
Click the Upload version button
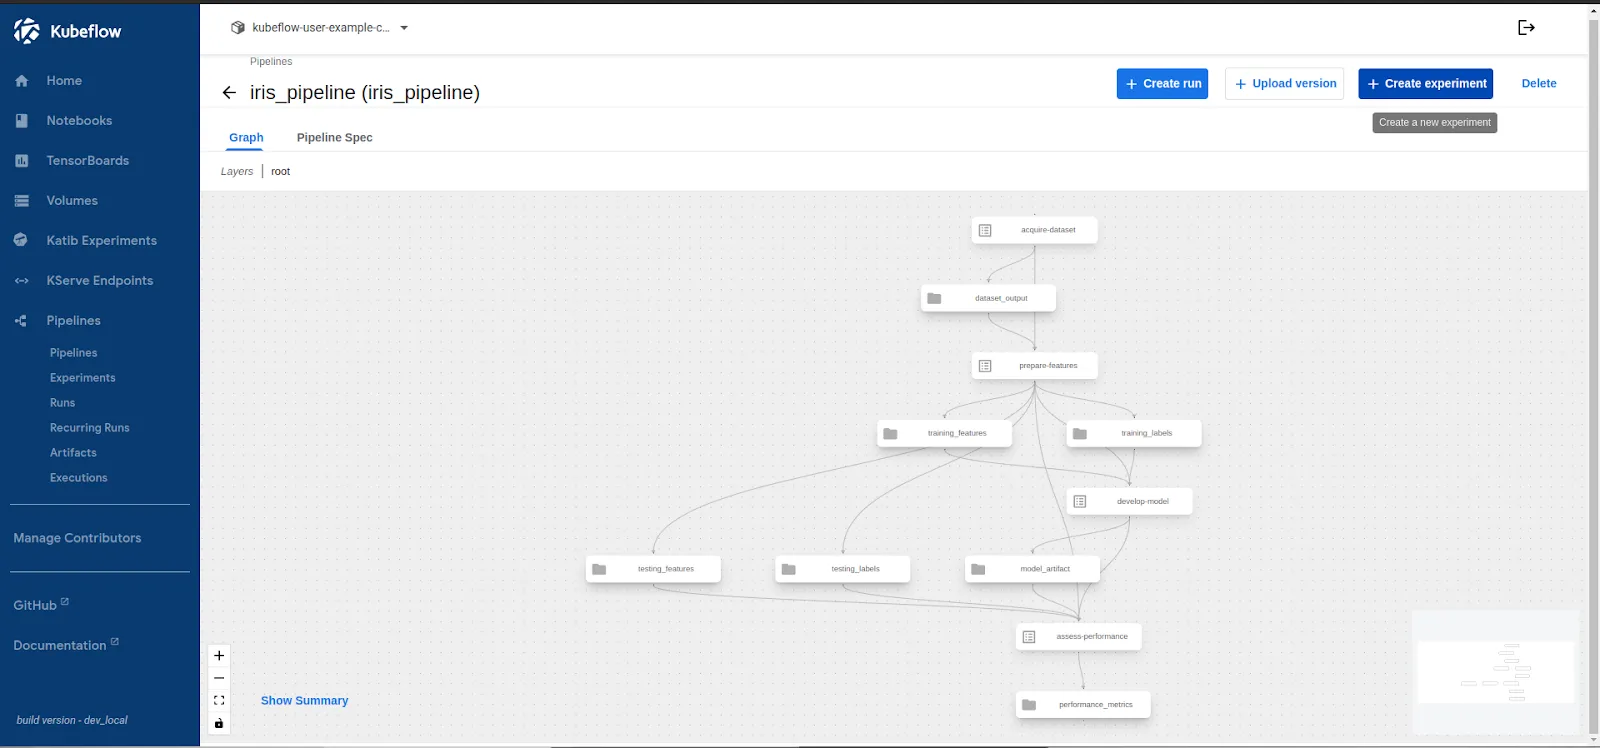pyautogui.click(x=1284, y=84)
